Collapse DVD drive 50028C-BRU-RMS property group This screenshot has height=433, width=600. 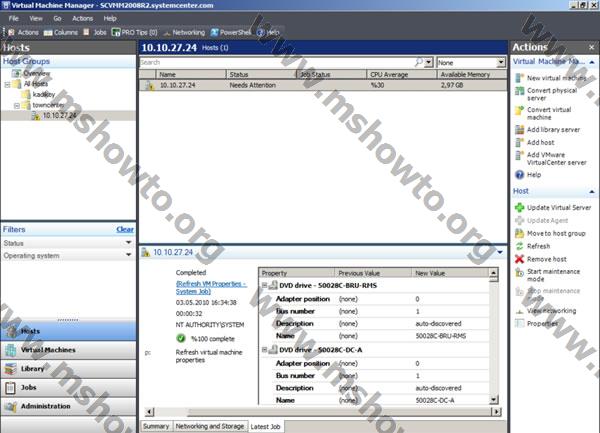tap(264, 285)
